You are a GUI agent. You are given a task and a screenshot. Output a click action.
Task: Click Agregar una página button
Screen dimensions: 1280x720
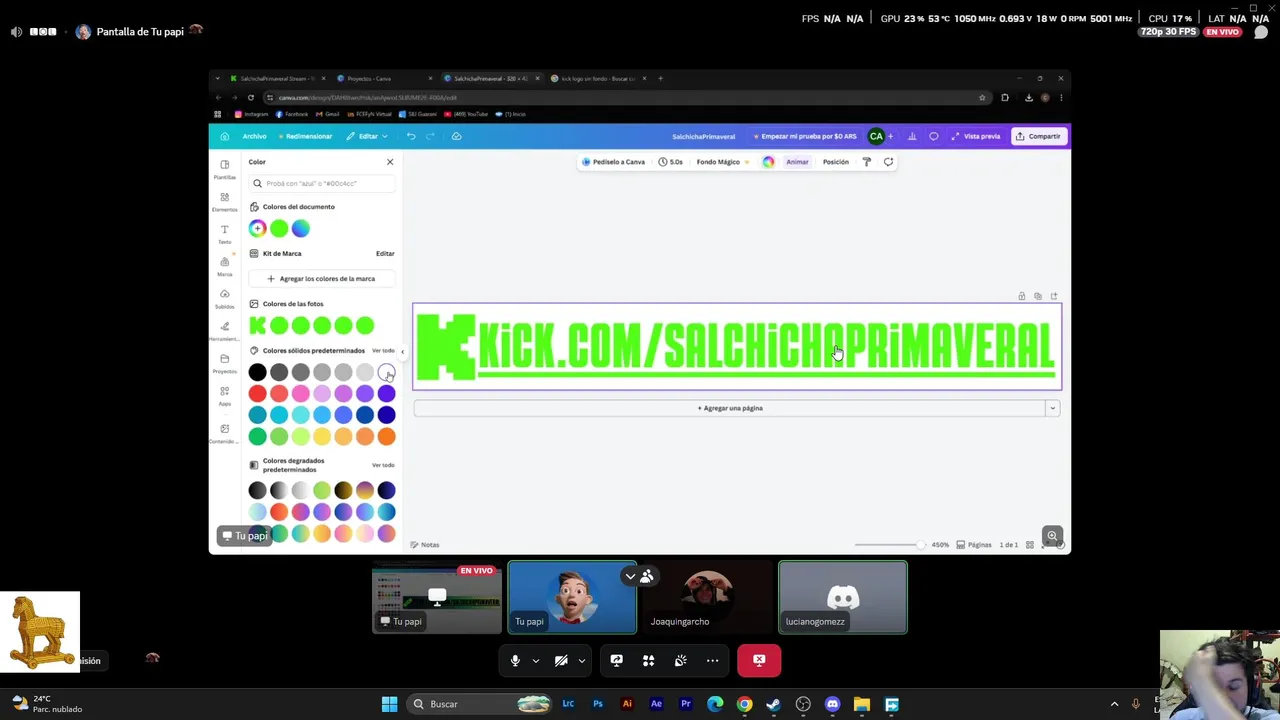[730, 408]
